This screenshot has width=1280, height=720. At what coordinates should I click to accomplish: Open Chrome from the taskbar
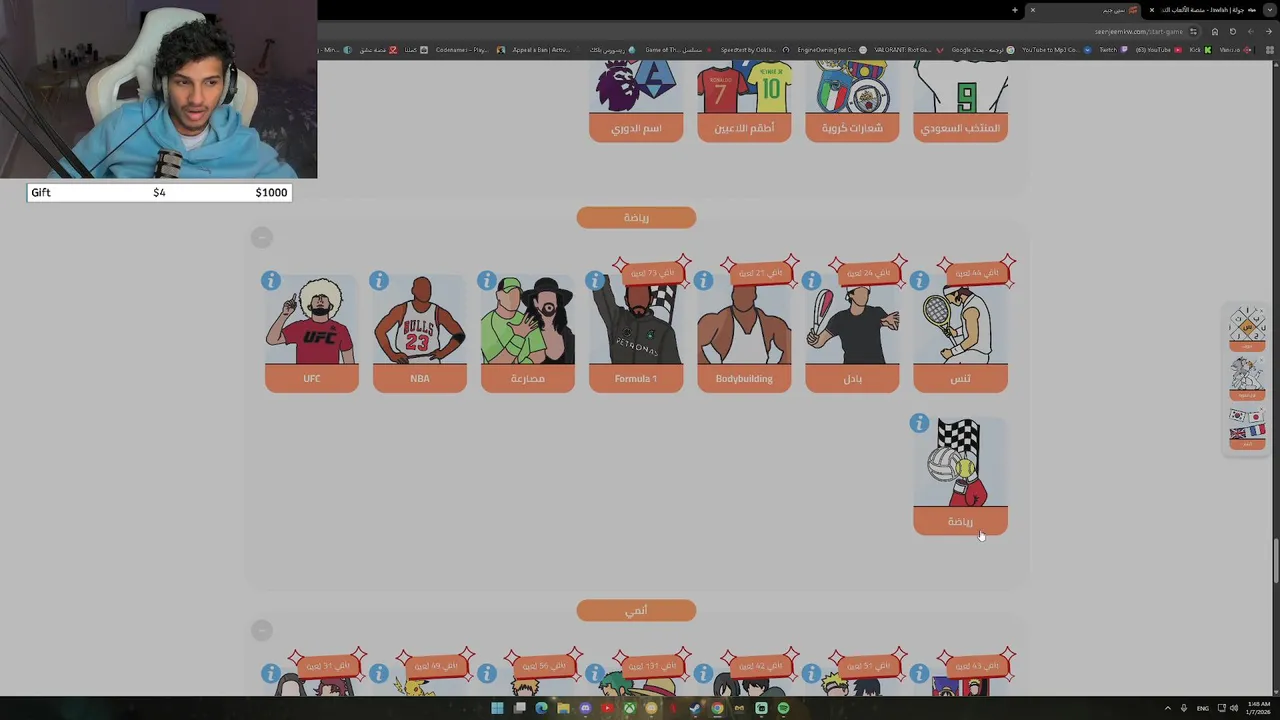tap(717, 708)
